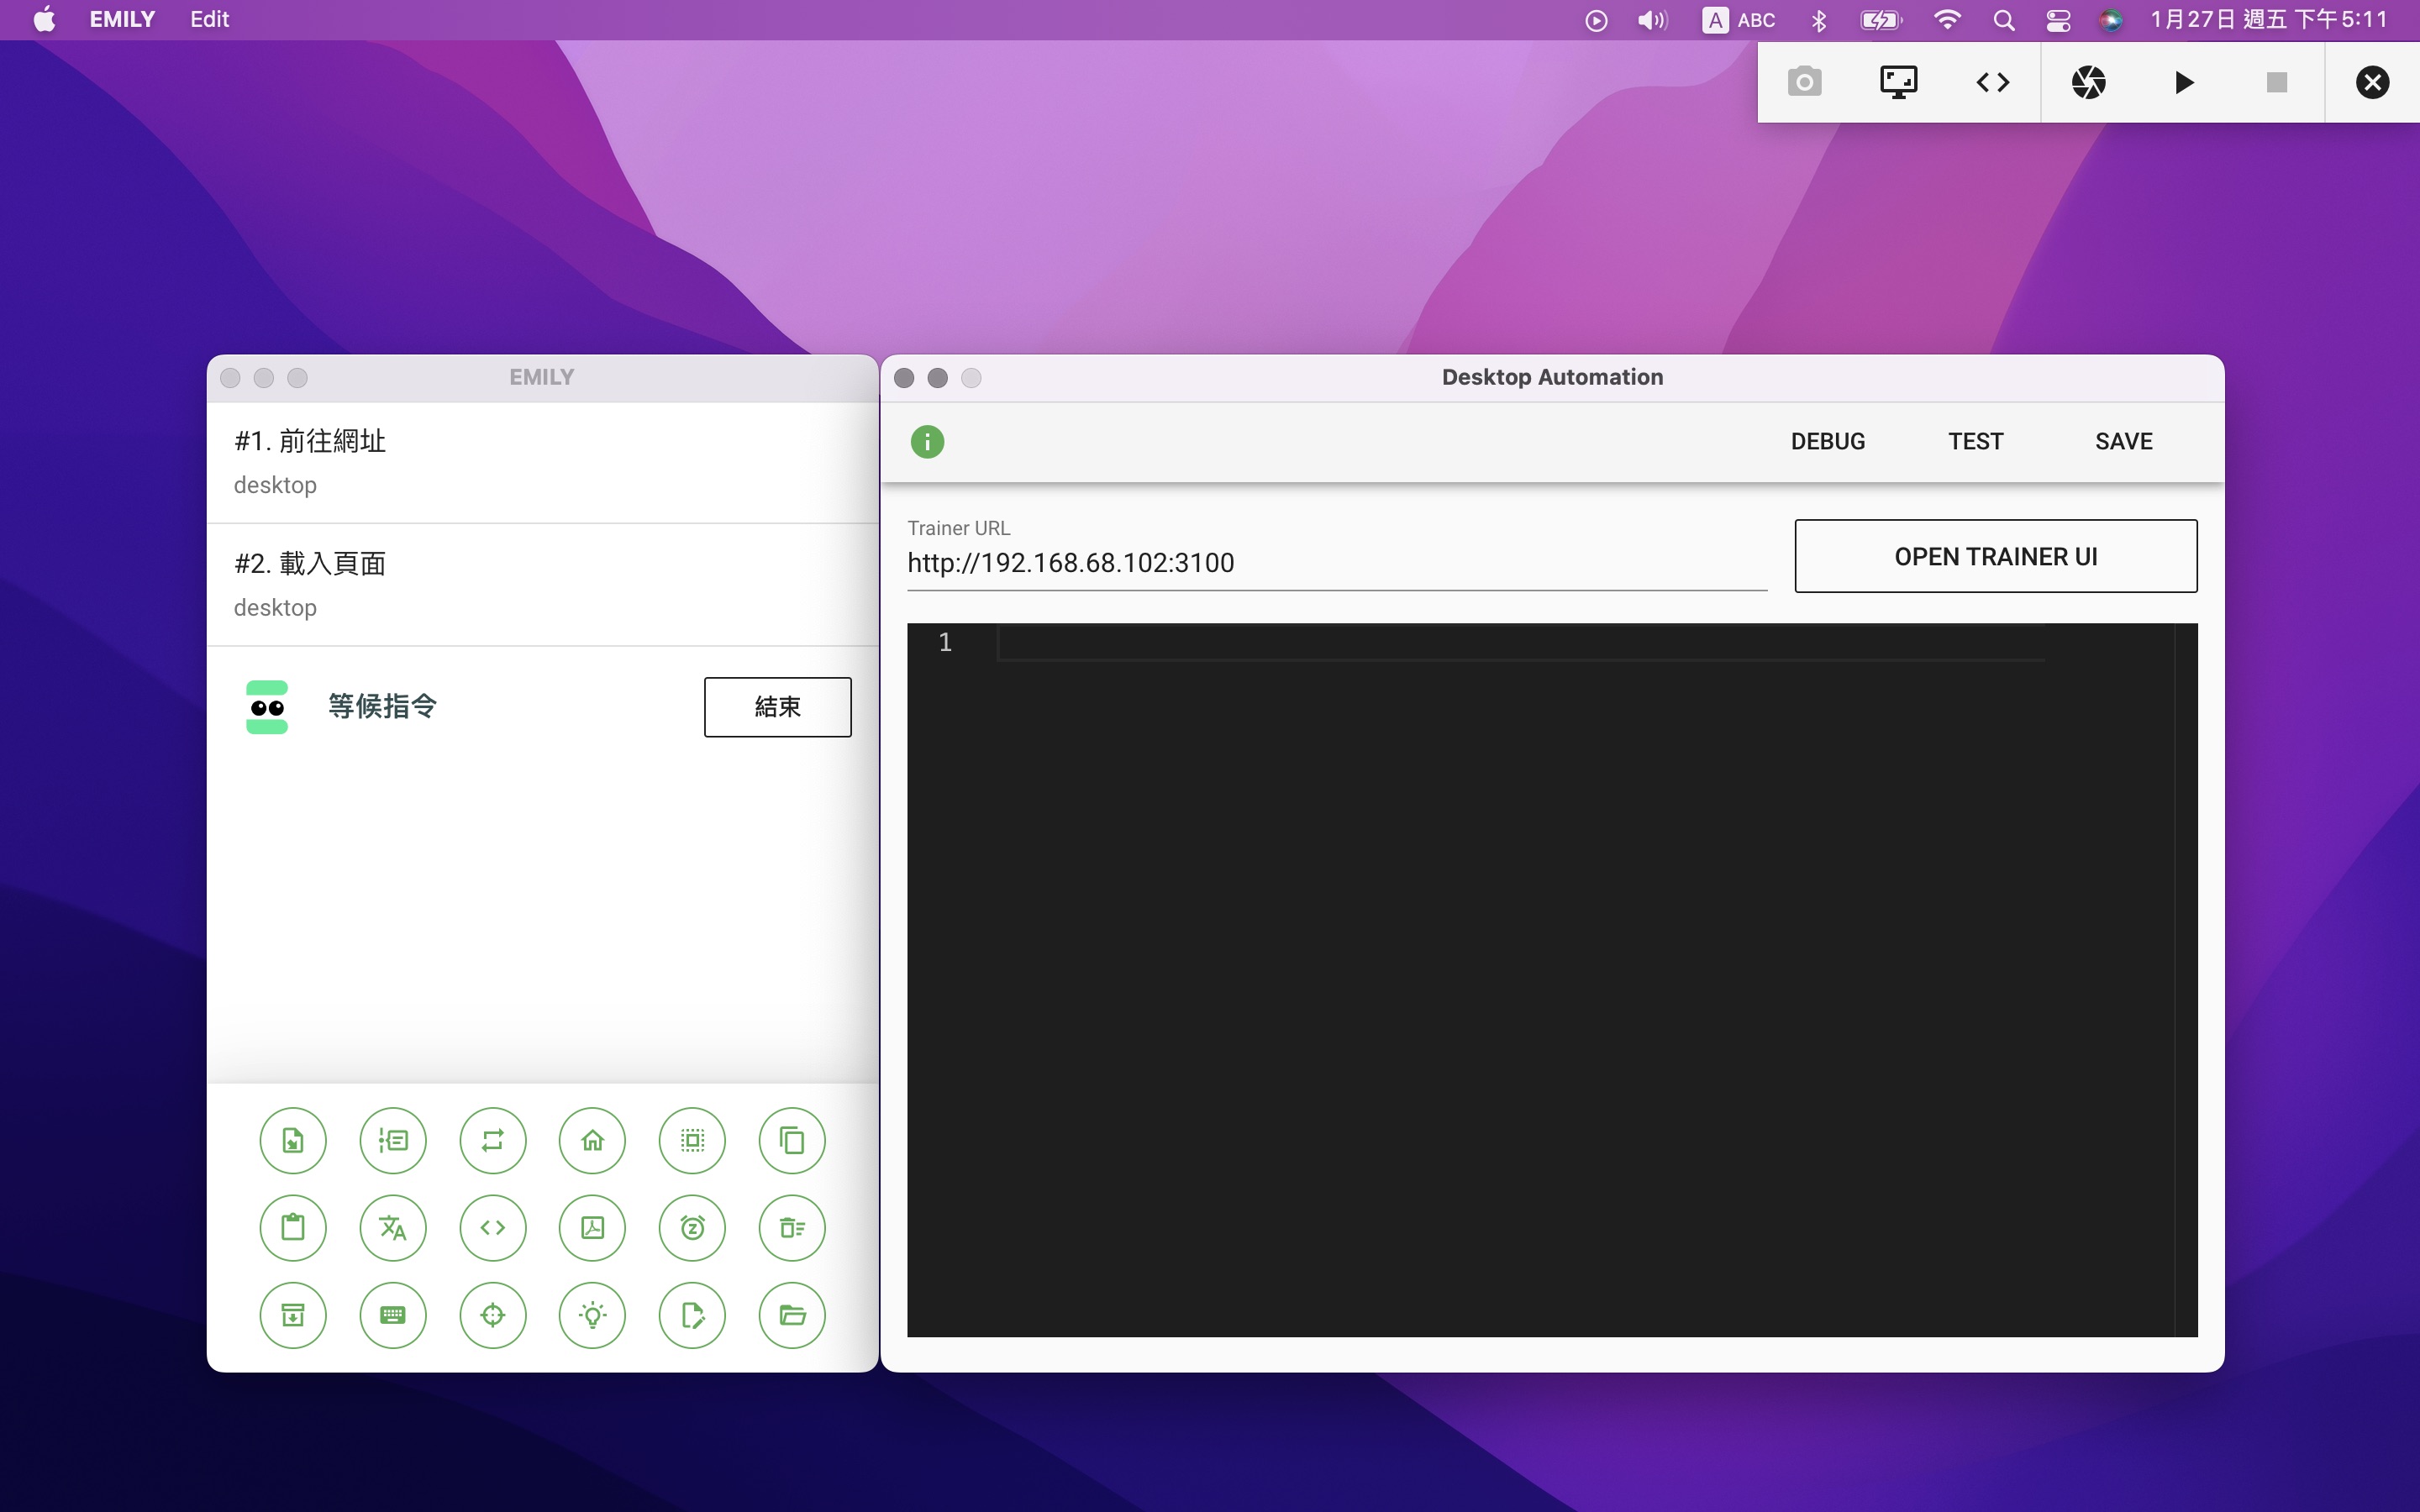The height and width of the screenshot is (1512, 2420).
Task: Select step #2 載入頁面 in list
Action: tap(541, 584)
